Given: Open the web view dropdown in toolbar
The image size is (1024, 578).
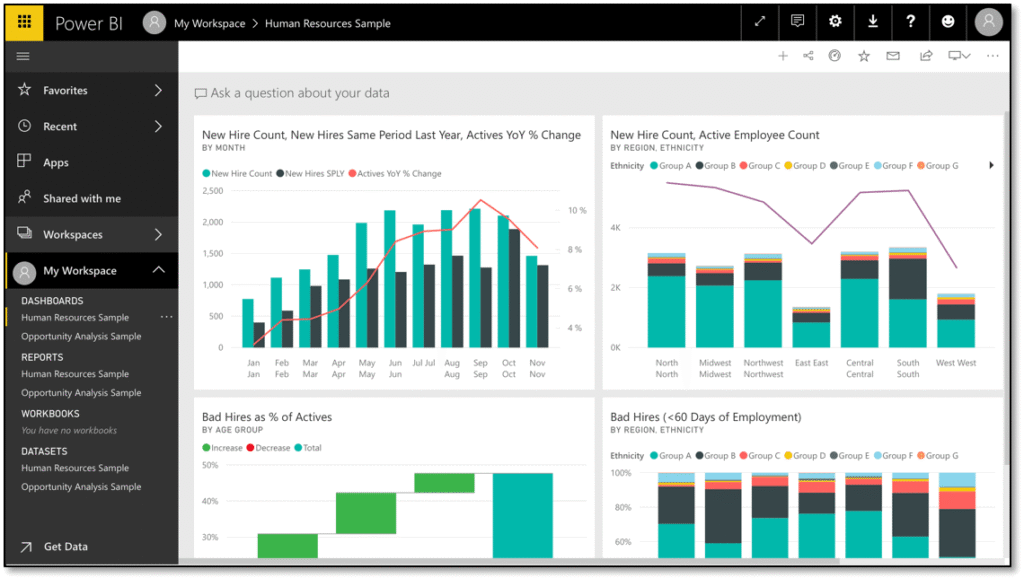Looking at the screenshot, I should point(959,56).
